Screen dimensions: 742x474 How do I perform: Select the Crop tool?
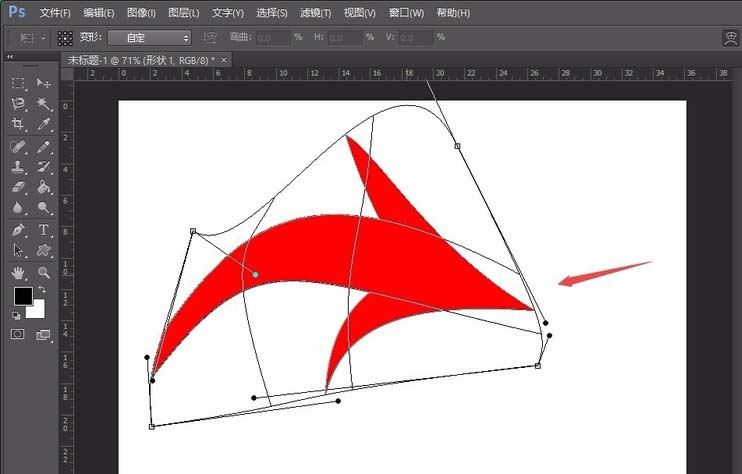(18, 124)
